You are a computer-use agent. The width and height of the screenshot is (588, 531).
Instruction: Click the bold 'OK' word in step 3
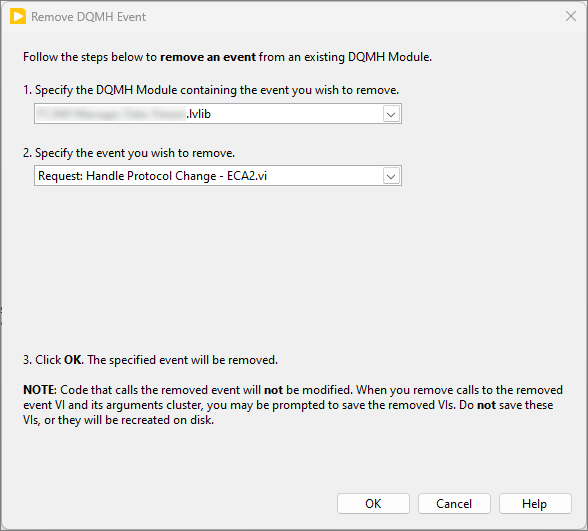(73, 360)
